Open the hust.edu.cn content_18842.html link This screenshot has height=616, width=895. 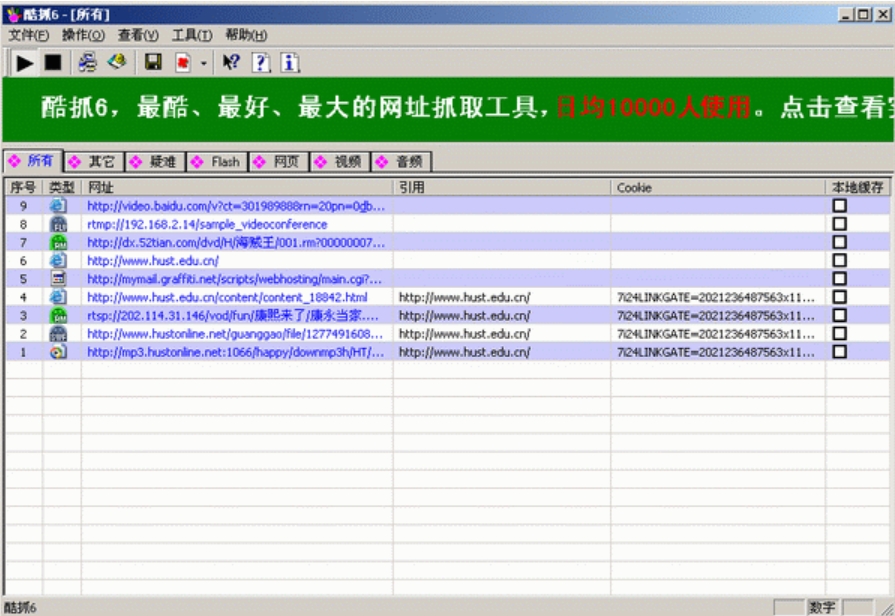pos(227,297)
